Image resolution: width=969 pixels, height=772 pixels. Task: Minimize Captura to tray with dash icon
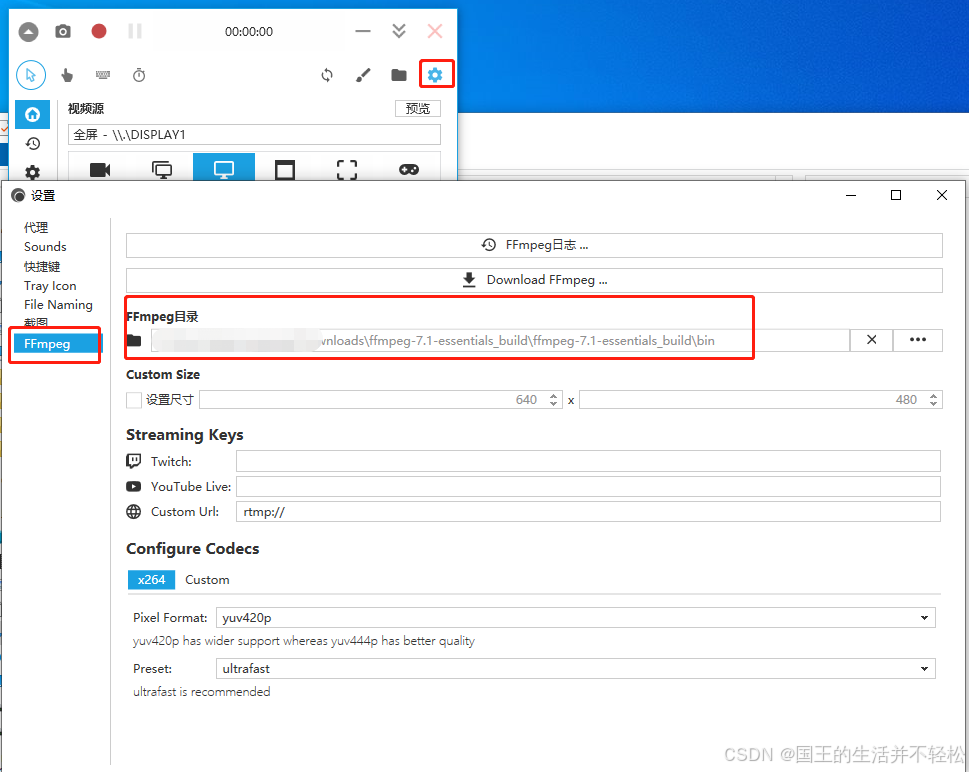tap(363, 31)
